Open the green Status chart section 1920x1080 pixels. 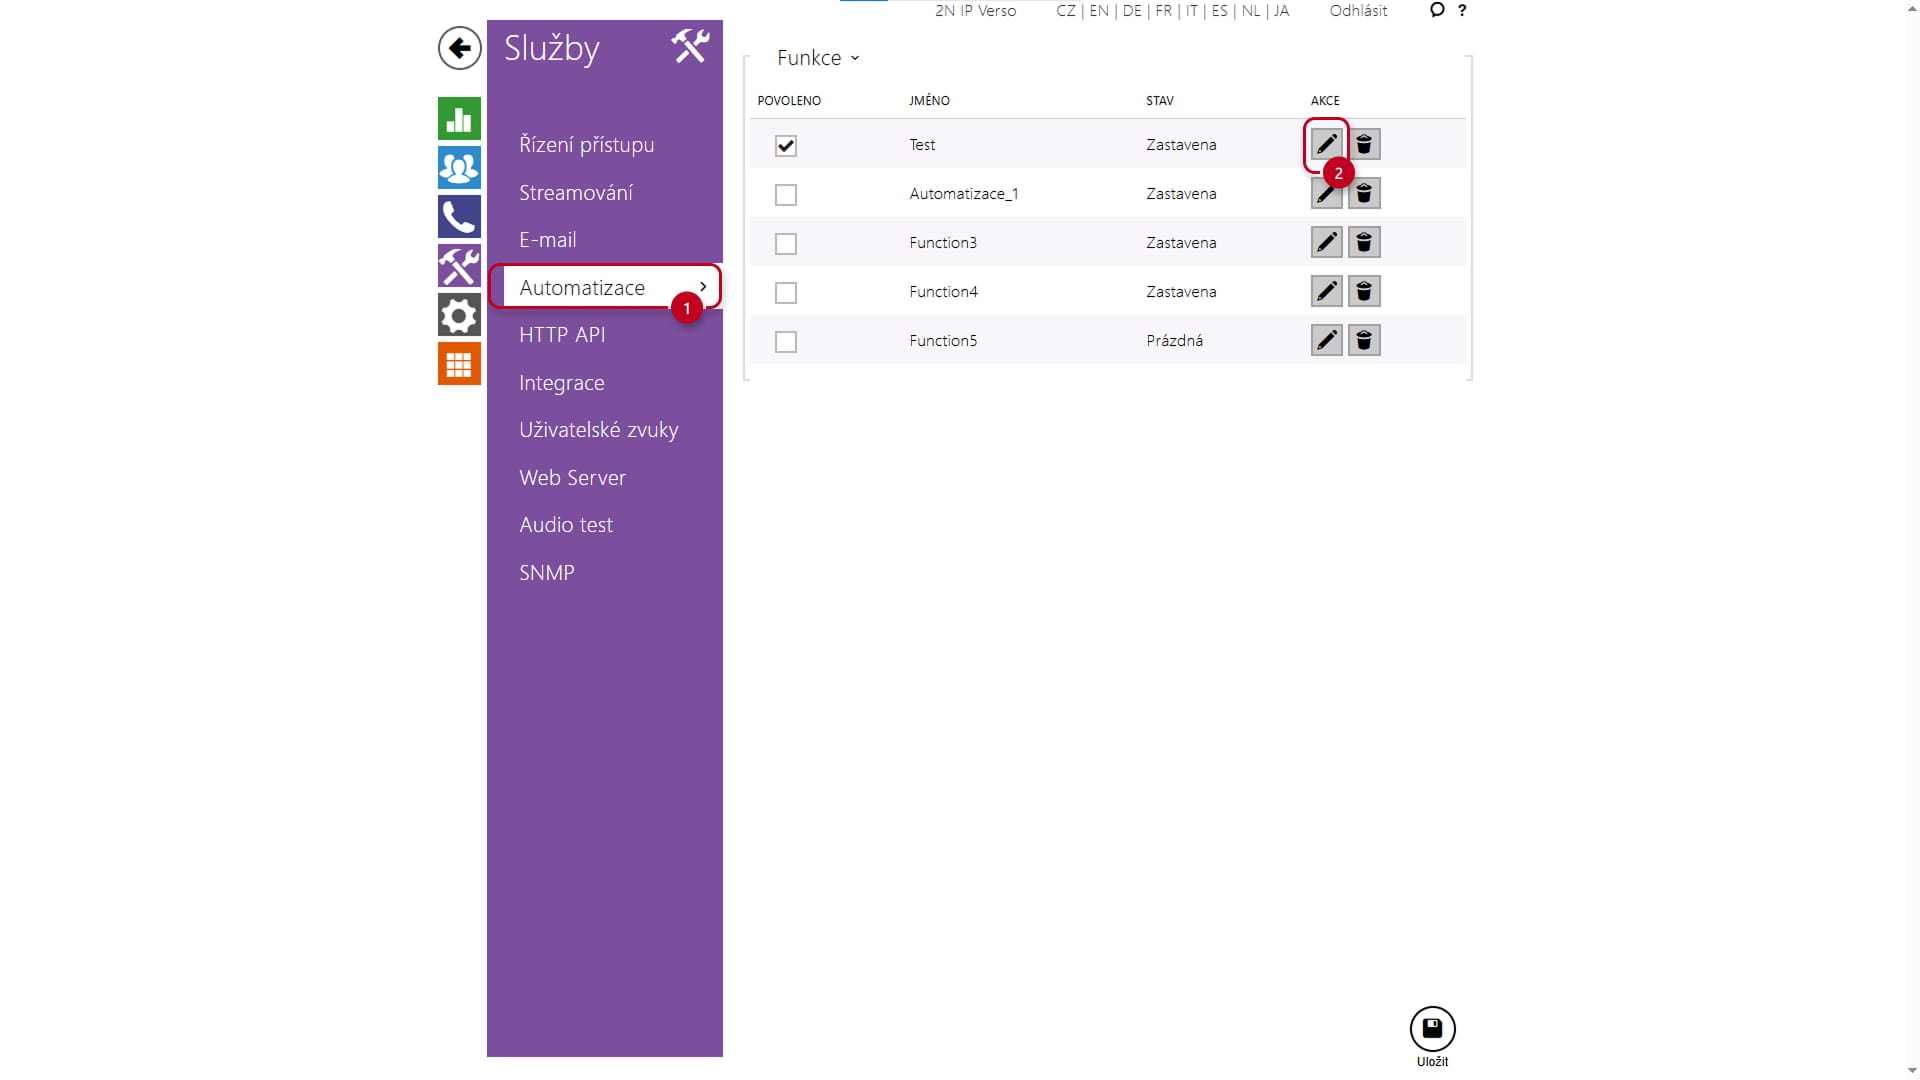click(459, 119)
